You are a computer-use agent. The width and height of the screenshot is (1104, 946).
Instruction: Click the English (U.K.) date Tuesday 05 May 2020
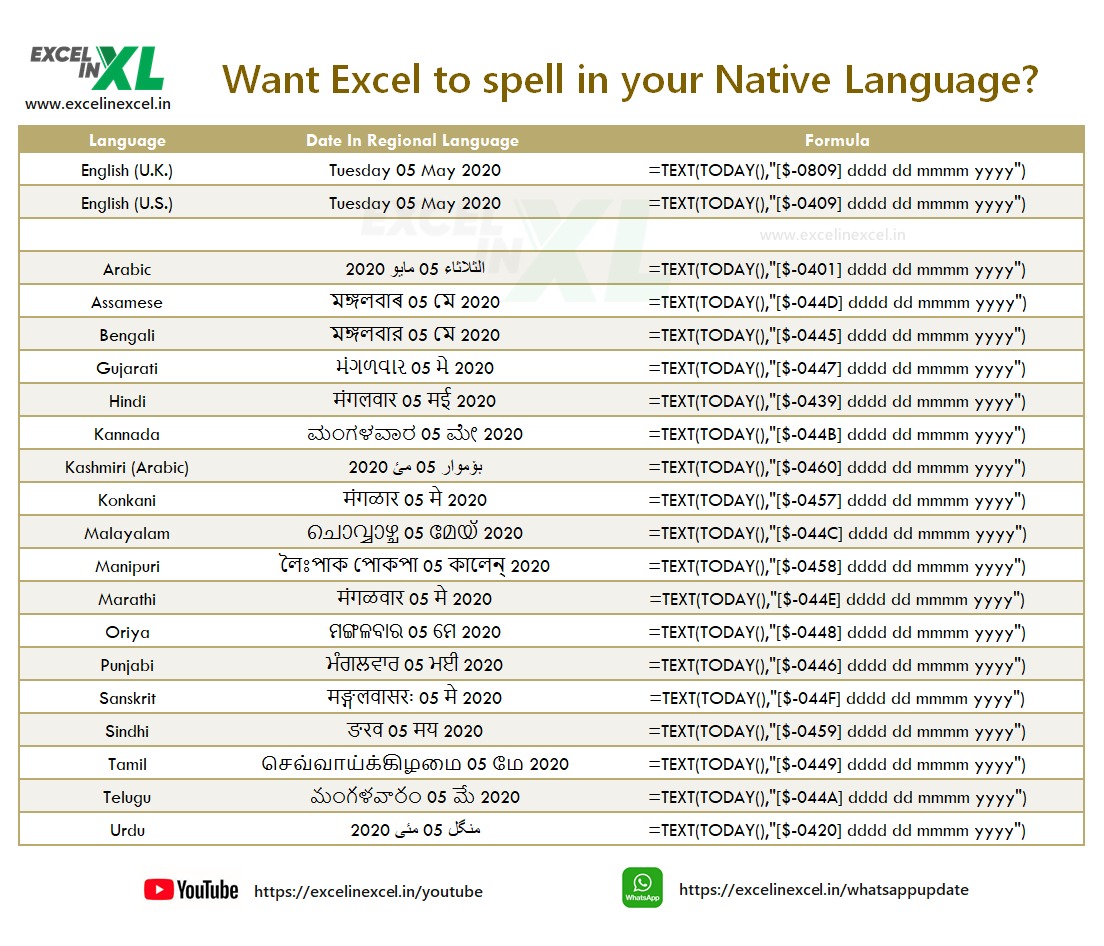coord(415,170)
